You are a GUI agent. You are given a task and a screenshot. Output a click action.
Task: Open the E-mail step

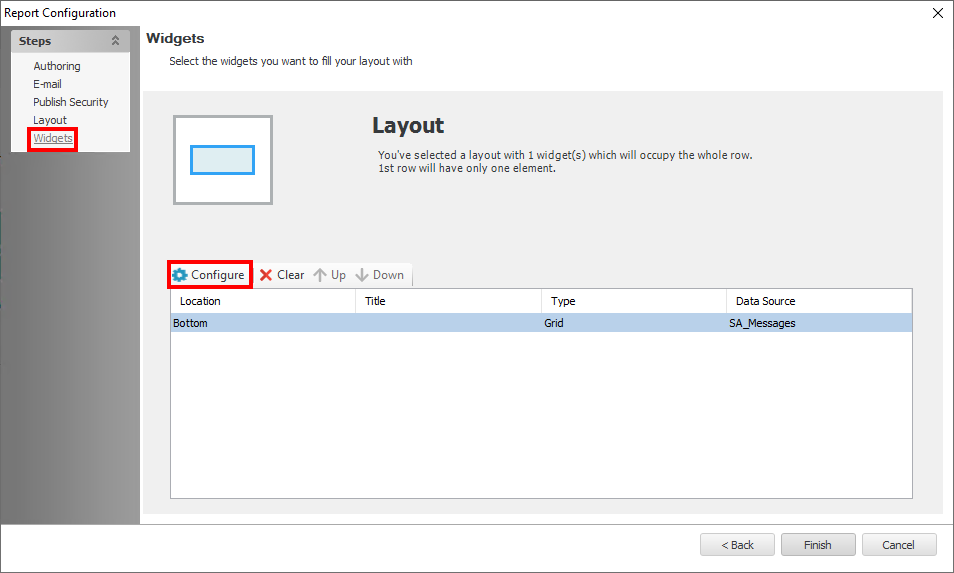pos(47,84)
